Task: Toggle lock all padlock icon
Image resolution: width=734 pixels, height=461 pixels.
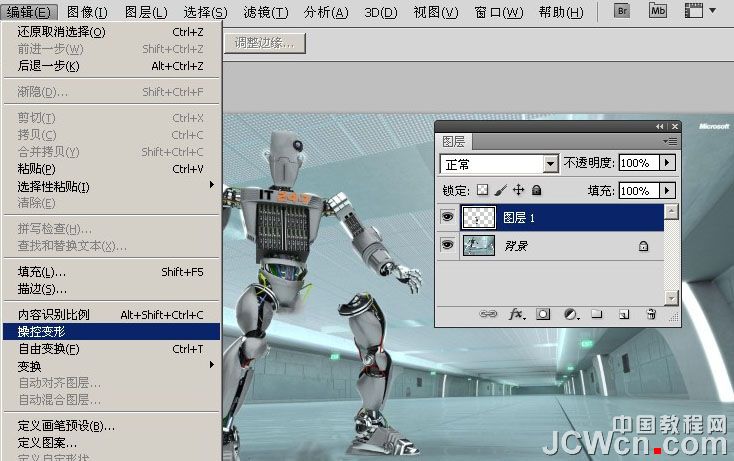Action: pyautogui.click(x=536, y=190)
